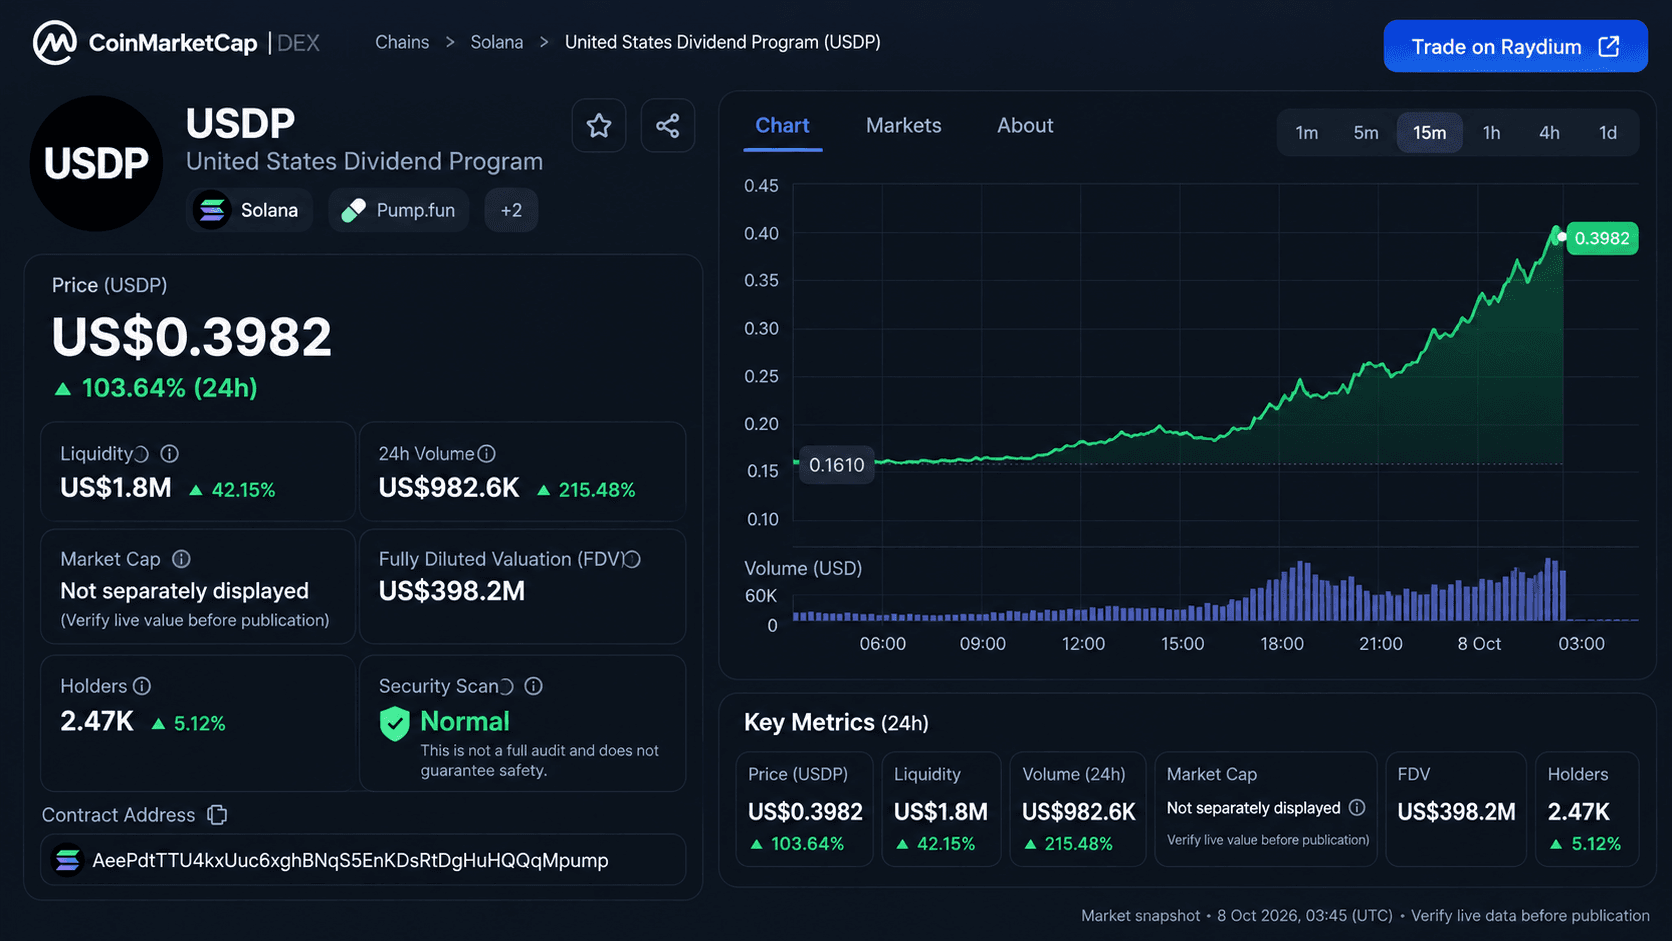Click the 5.12% holders change in left panel

200,723
